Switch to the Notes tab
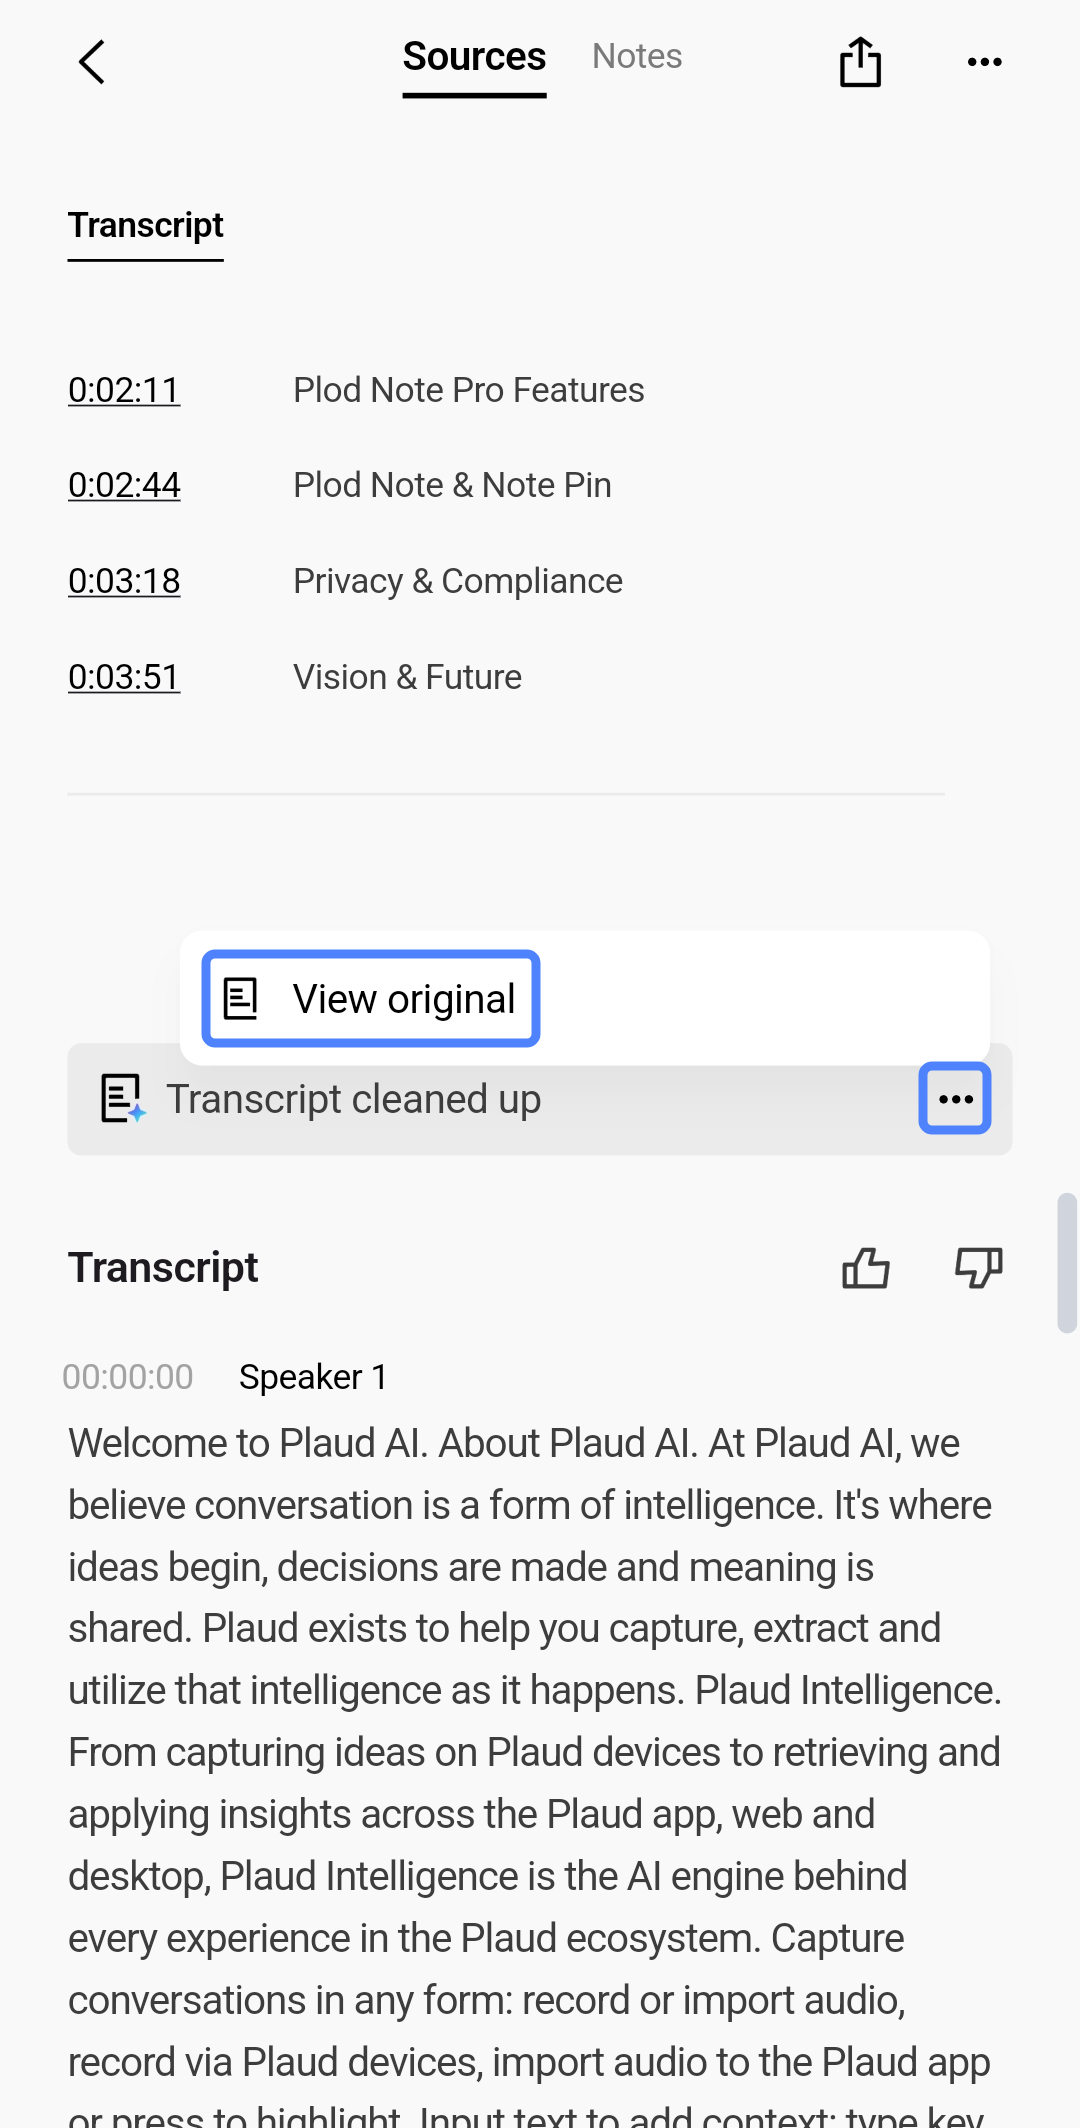The height and width of the screenshot is (2128, 1080). tap(637, 57)
